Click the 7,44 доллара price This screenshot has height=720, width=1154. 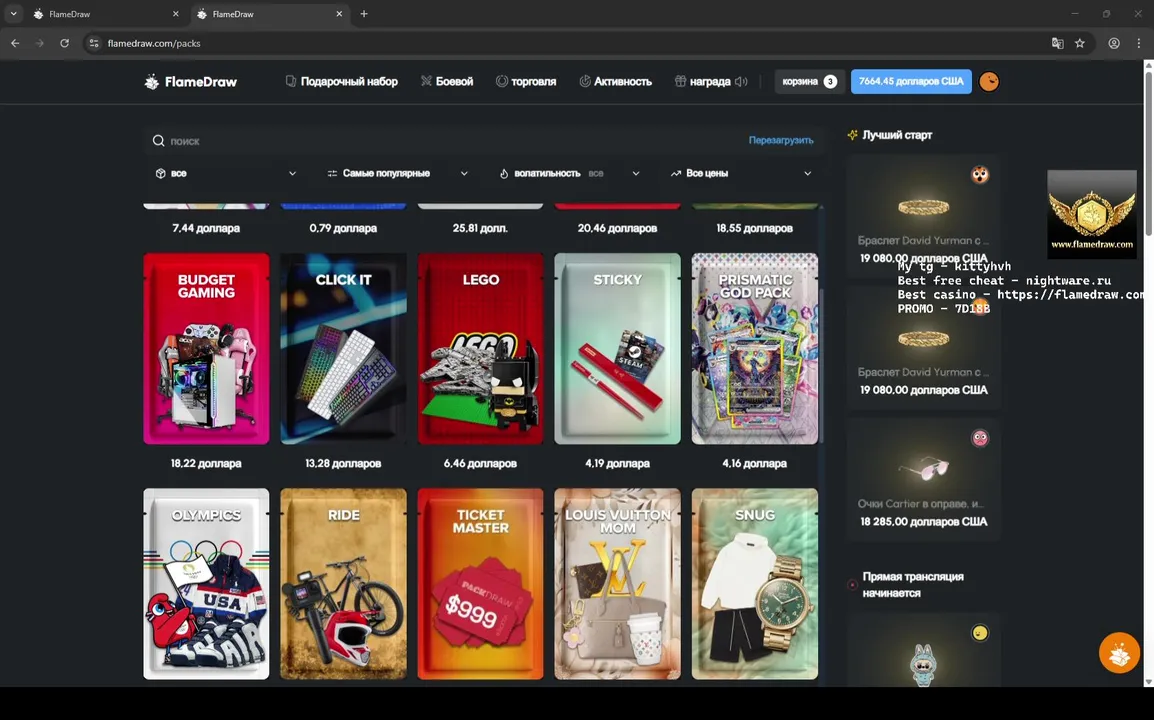(x=206, y=228)
